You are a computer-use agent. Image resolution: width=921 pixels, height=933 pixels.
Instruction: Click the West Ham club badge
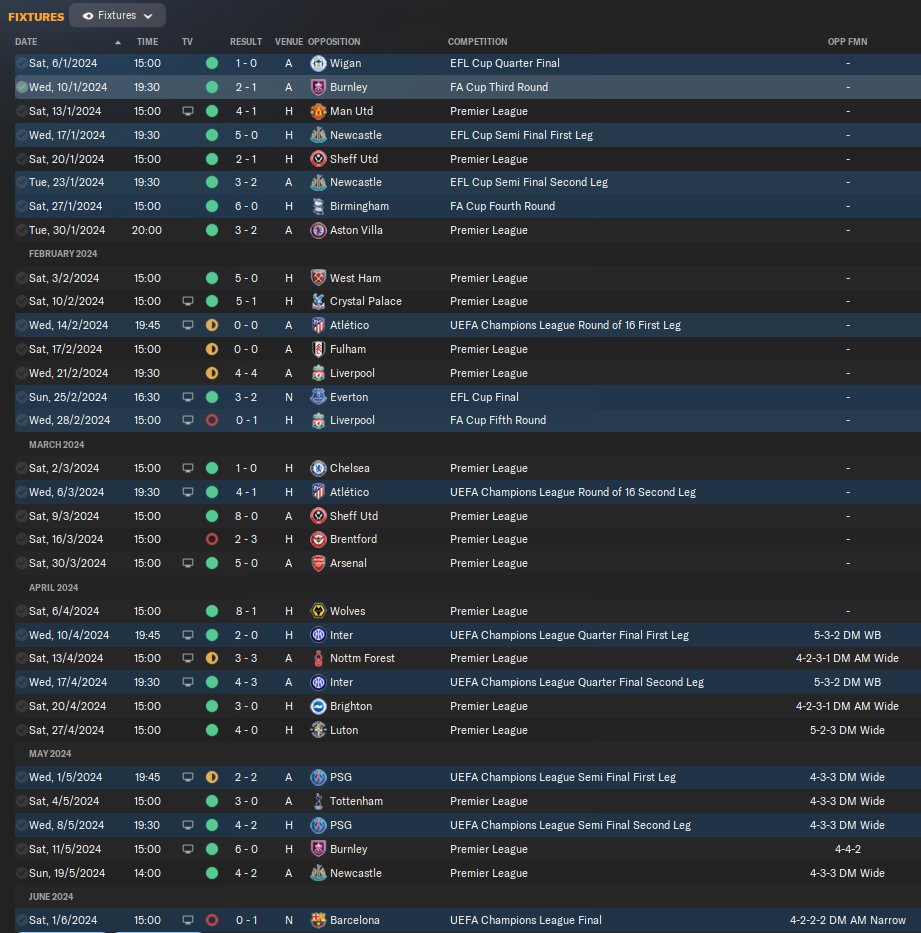(x=318, y=278)
